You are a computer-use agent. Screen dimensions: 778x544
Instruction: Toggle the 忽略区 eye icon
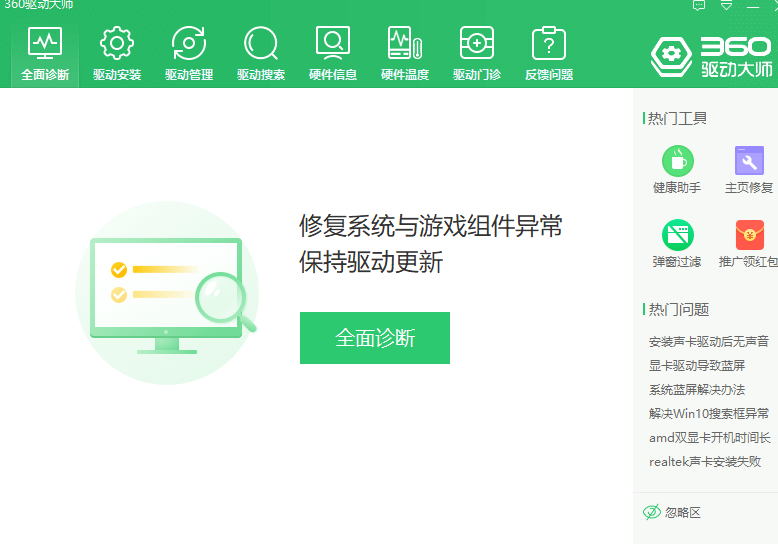[x=652, y=512]
